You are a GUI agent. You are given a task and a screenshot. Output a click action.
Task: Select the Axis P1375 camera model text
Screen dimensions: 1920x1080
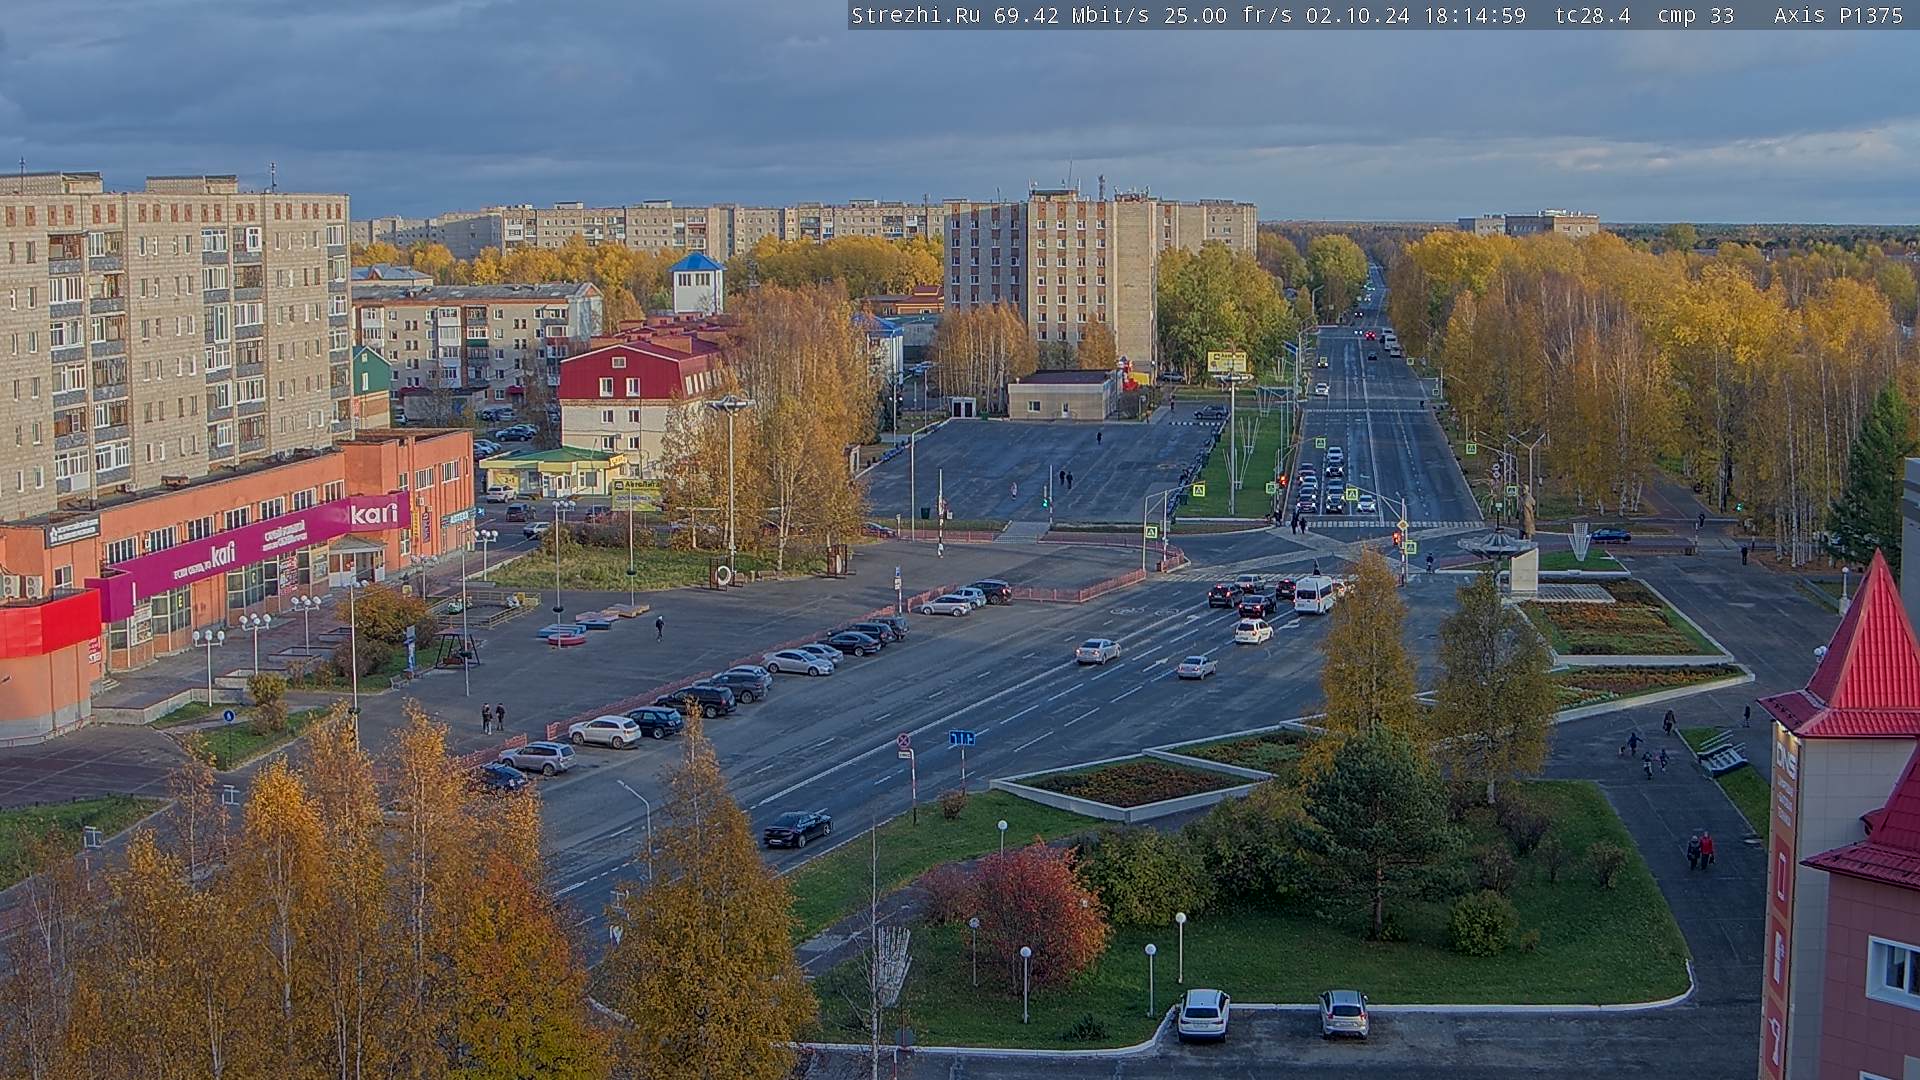coord(1839,15)
